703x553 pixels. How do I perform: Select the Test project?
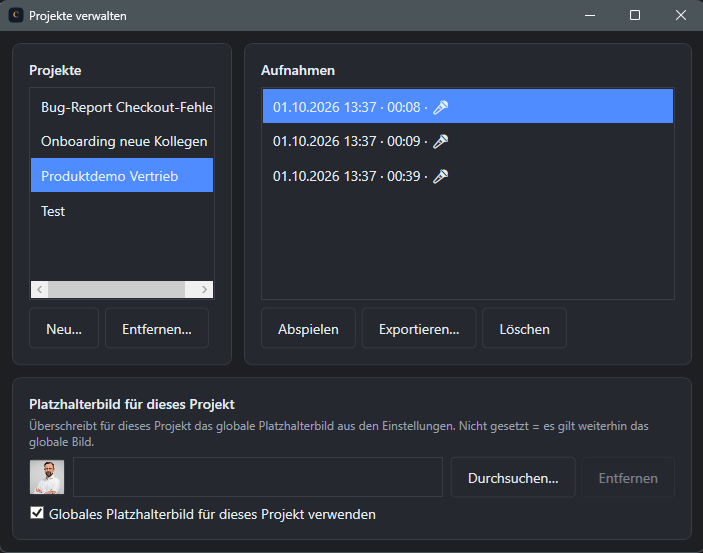122,210
